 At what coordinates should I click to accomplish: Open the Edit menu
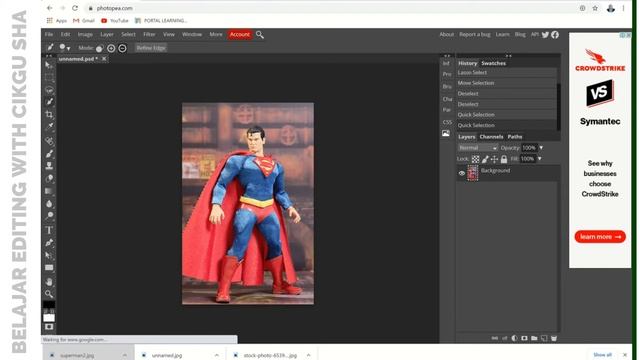tap(65, 35)
